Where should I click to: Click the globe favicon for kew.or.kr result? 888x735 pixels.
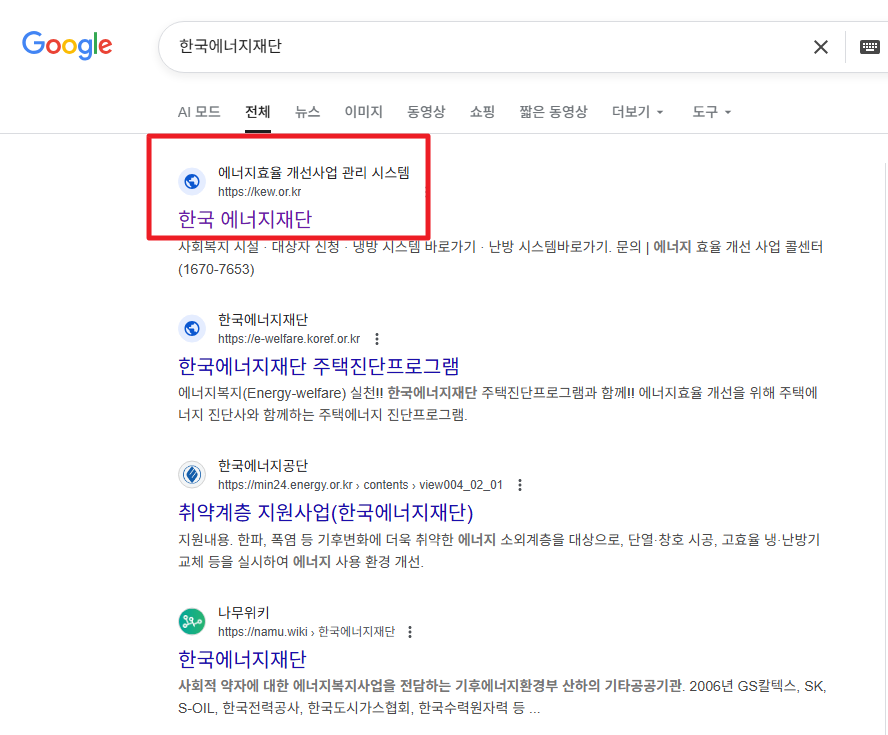point(192,181)
